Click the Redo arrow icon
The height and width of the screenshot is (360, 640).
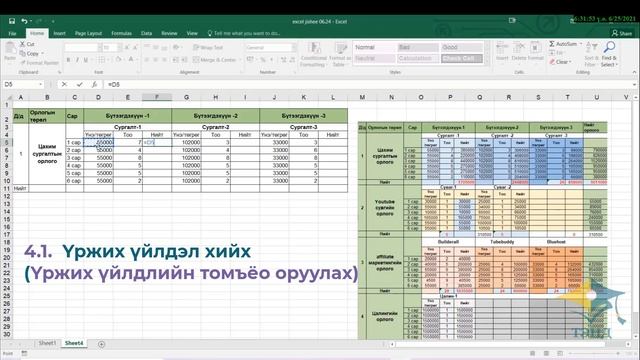click(40, 21)
